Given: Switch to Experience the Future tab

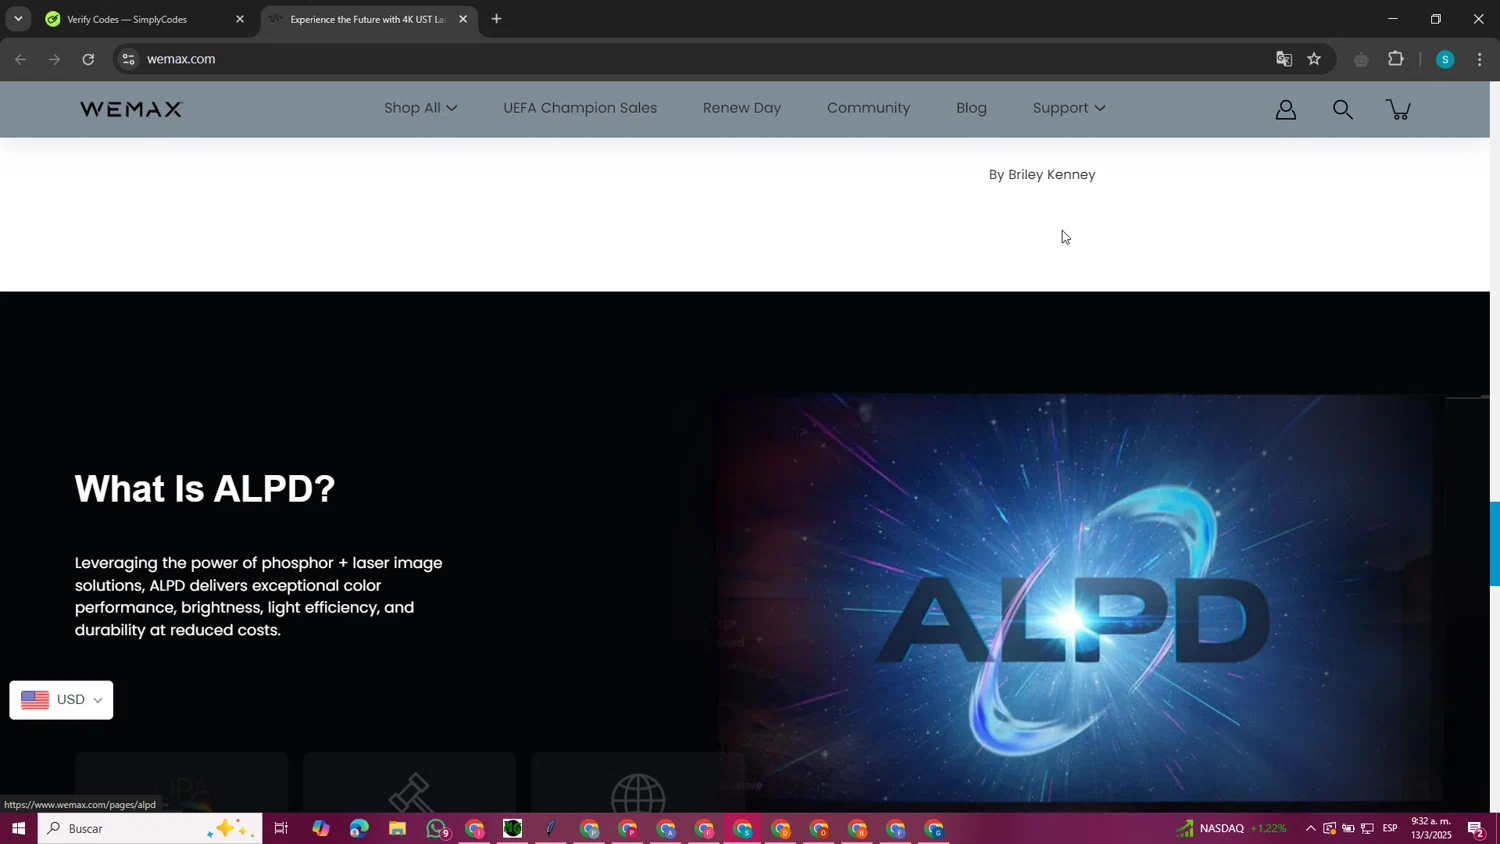Looking at the screenshot, I should pyautogui.click(x=368, y=19).
